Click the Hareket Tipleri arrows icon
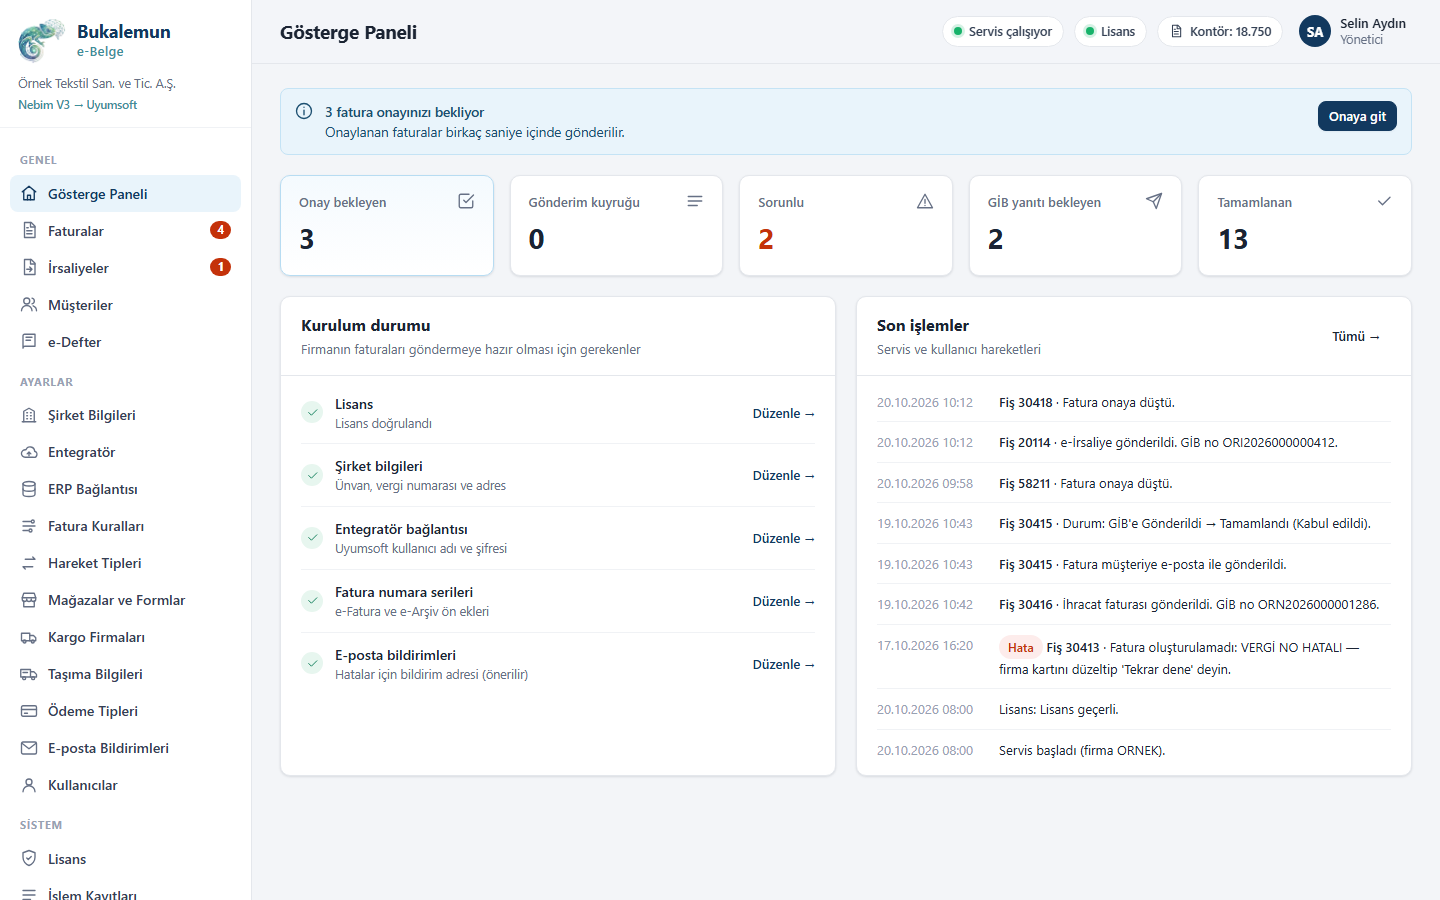 tap(29, 563)
